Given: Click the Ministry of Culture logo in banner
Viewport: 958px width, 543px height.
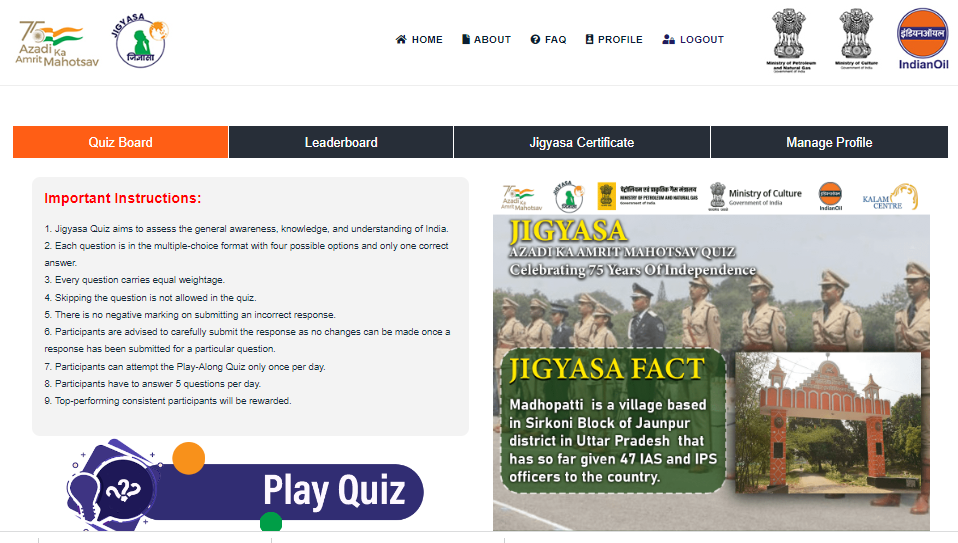Looking at the screenshot, I should pos(755,197).
